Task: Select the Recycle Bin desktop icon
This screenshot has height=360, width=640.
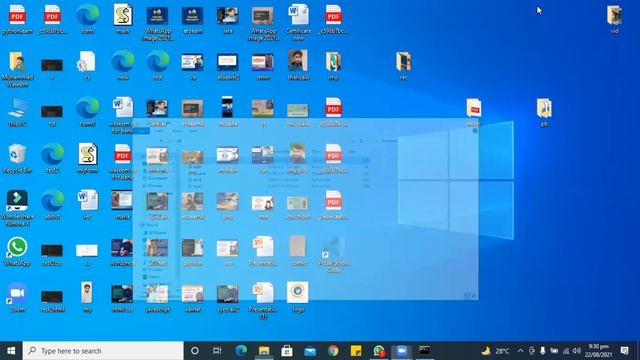Action: (x=17, y=158)
